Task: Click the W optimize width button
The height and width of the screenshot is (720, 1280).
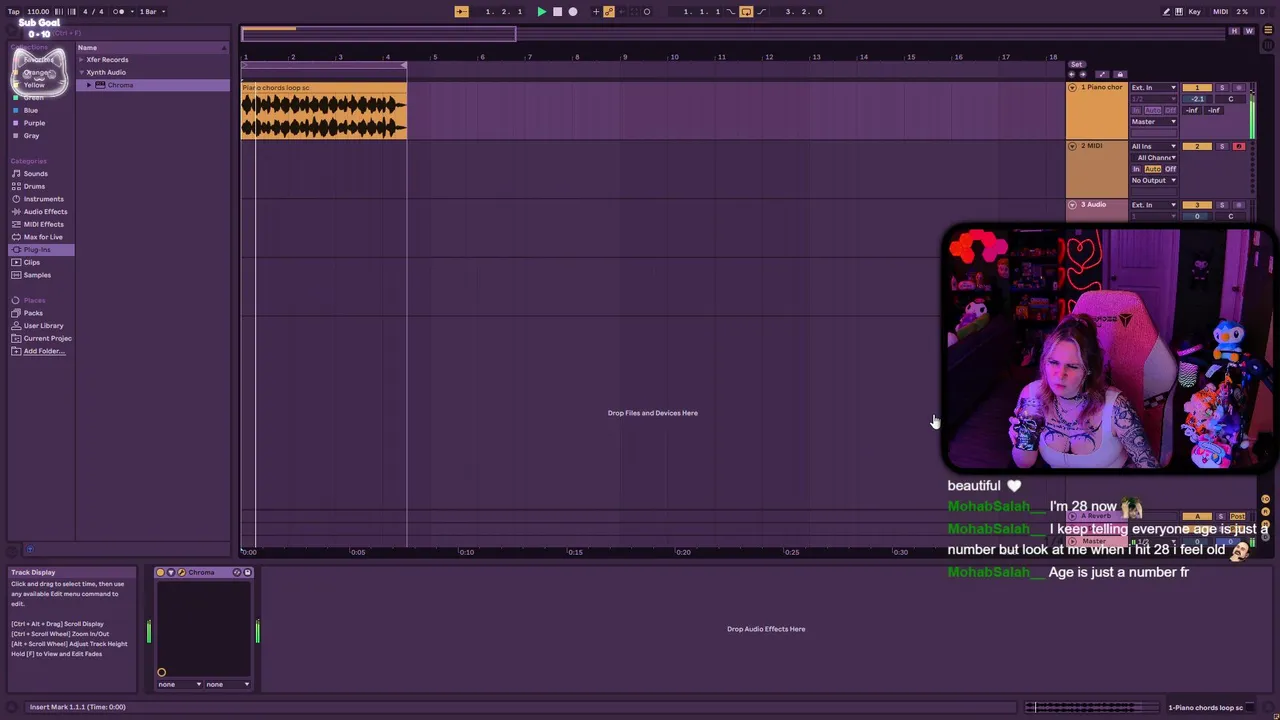Action: (x=1249, y=31)
